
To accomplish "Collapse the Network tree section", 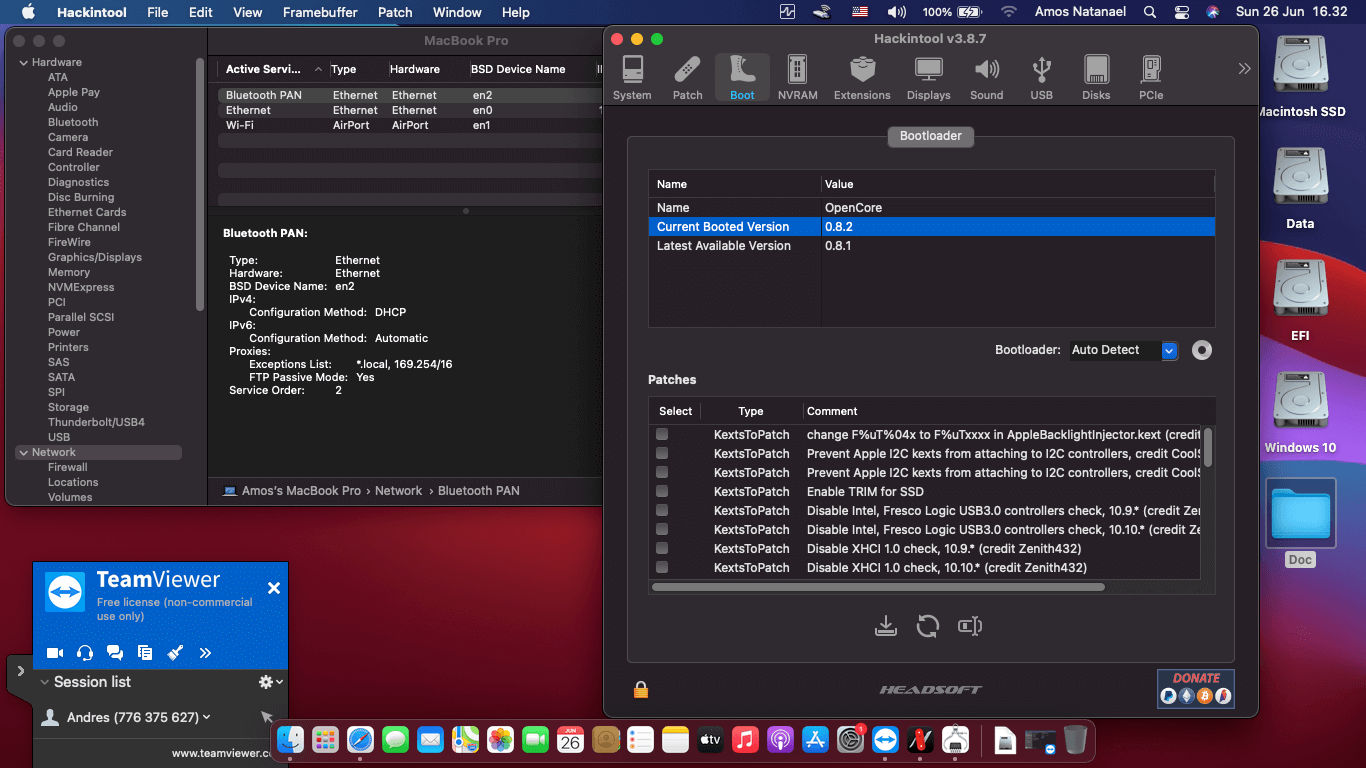I will (x=23, y=452).
